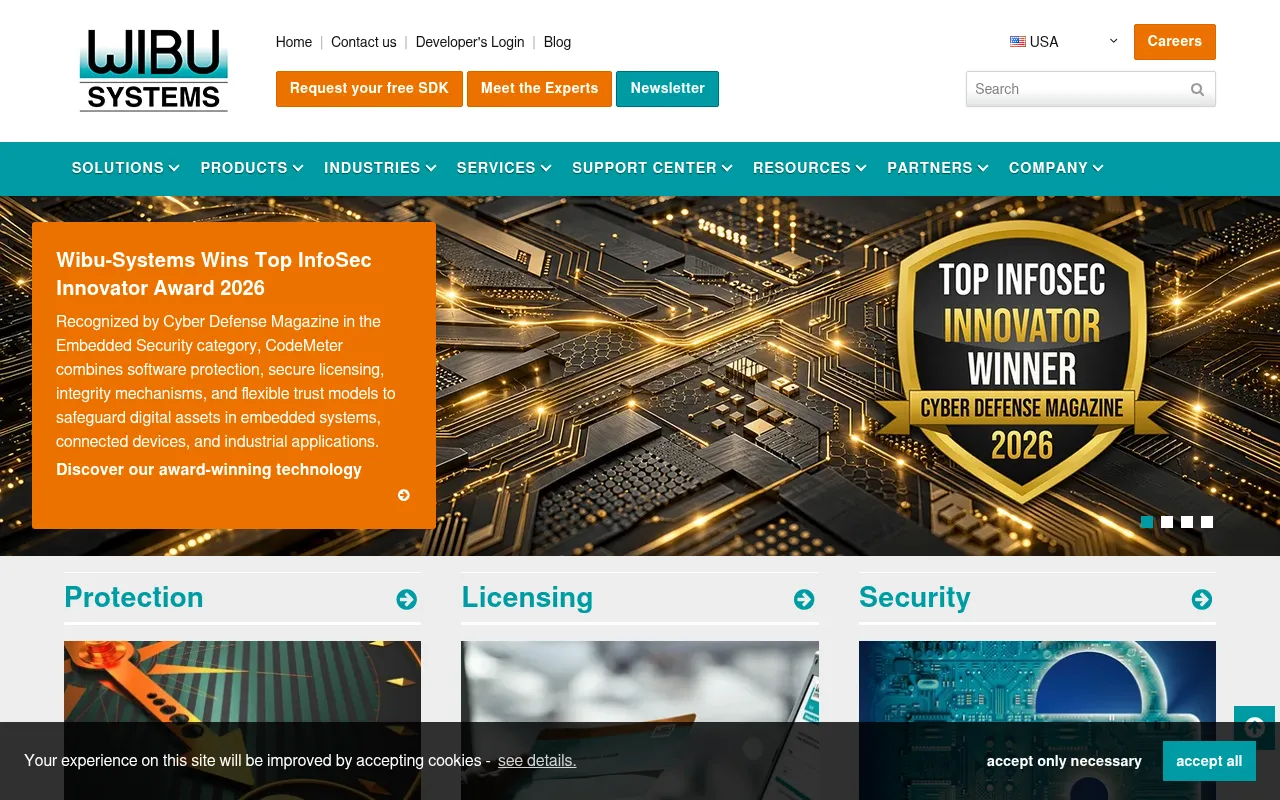Click the Protection heading

pos(134,597)
